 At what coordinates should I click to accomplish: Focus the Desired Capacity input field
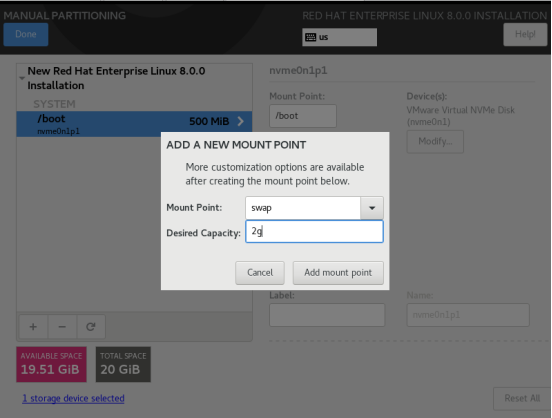[314, 231]
